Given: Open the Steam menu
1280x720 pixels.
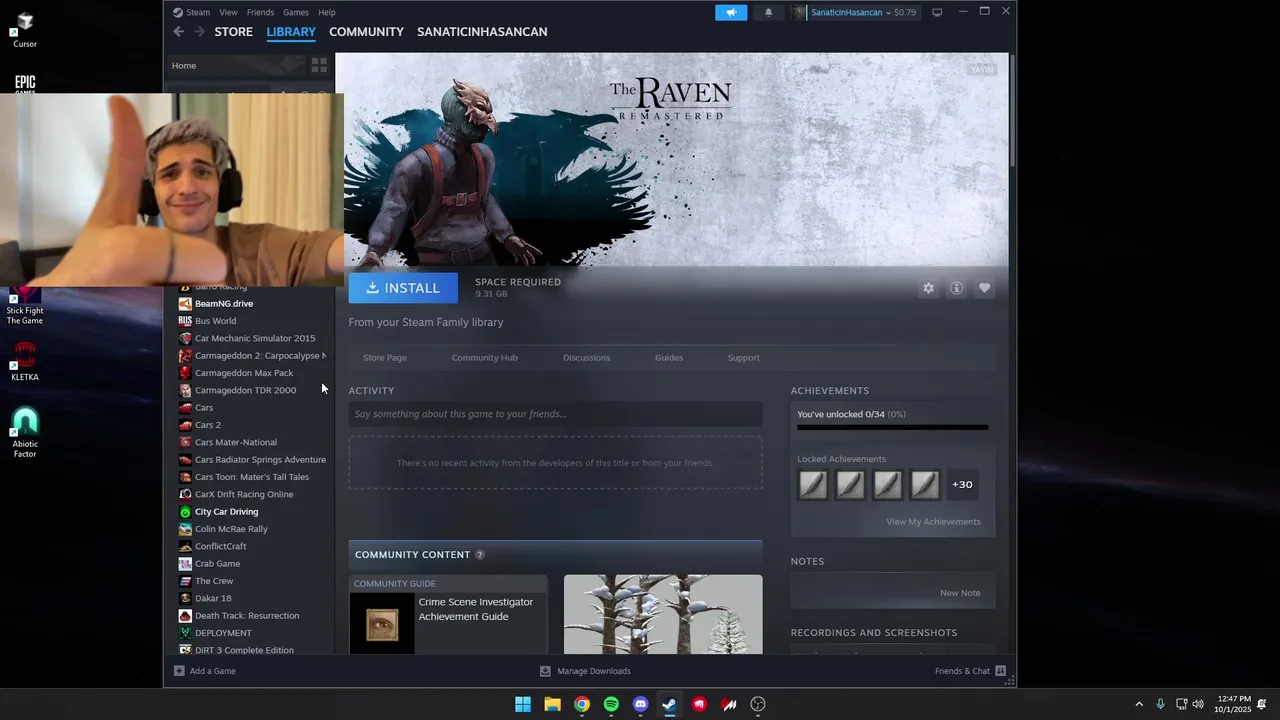Looking at the screenshot, I should (191, 12).
